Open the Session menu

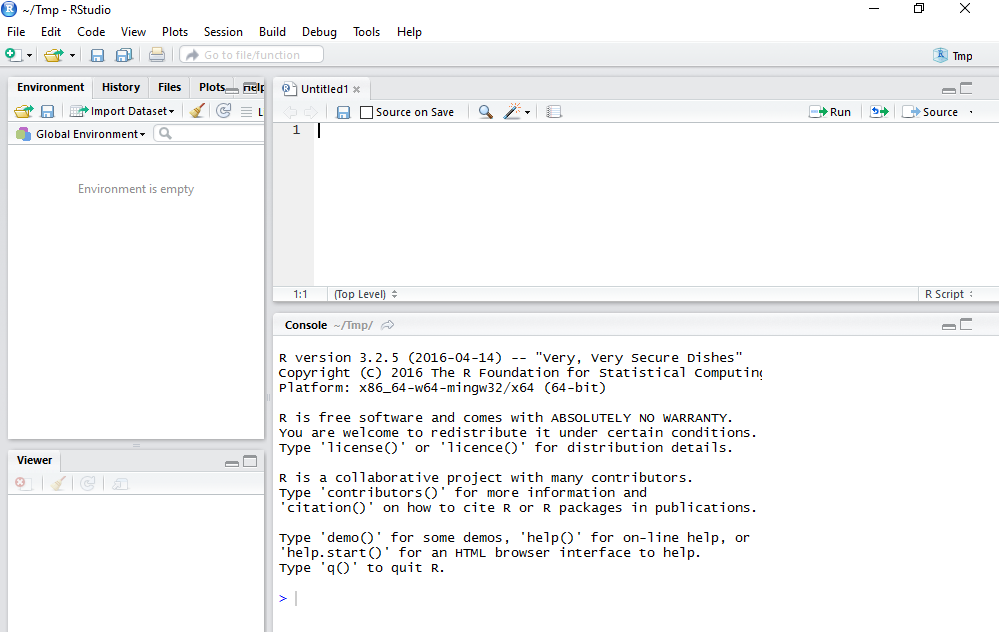pyautogui.click(x=223, y=32)
